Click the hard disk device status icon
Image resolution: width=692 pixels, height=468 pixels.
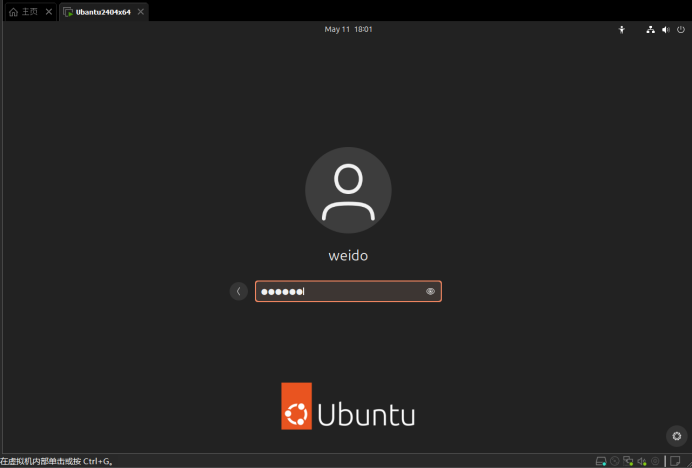pos(601,461)
